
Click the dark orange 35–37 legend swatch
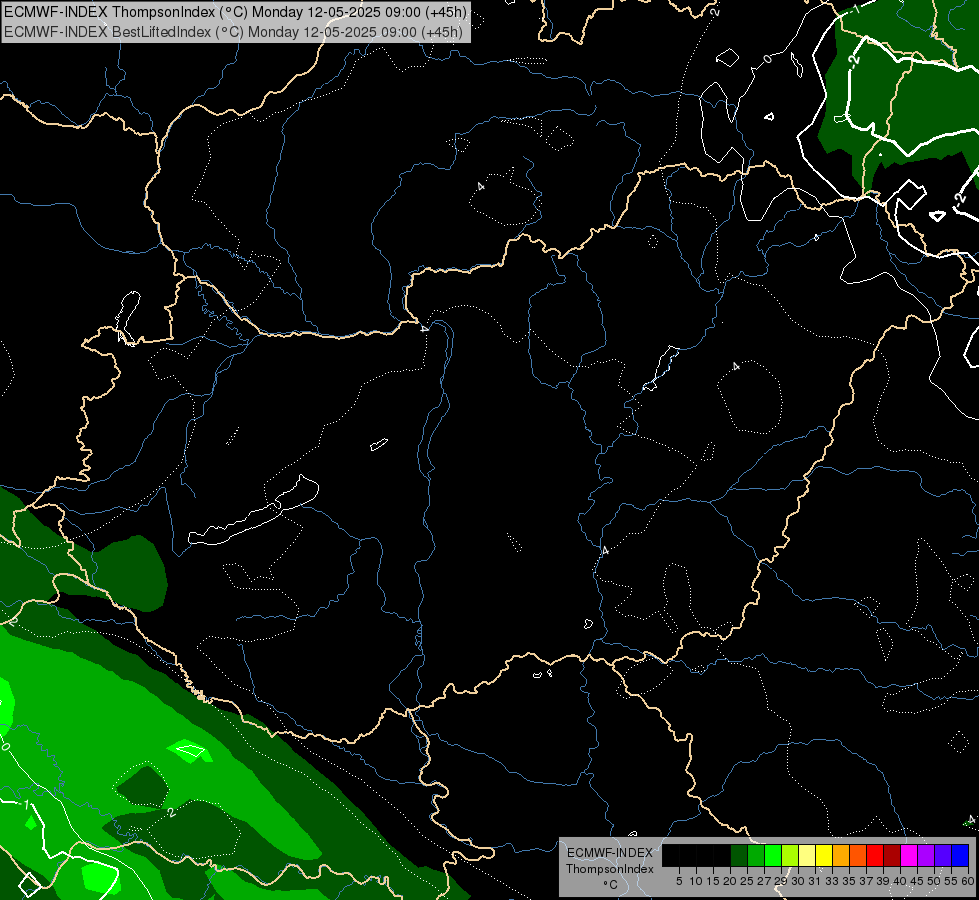point(858,855)
